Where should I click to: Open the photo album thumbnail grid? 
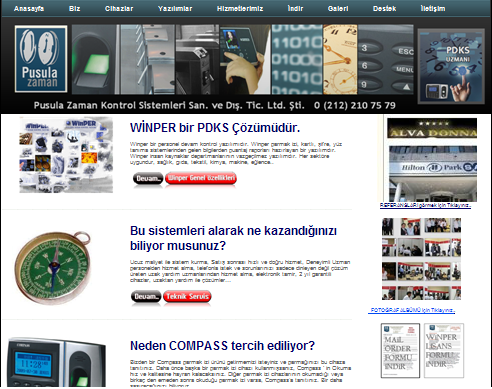coord(421,259)
